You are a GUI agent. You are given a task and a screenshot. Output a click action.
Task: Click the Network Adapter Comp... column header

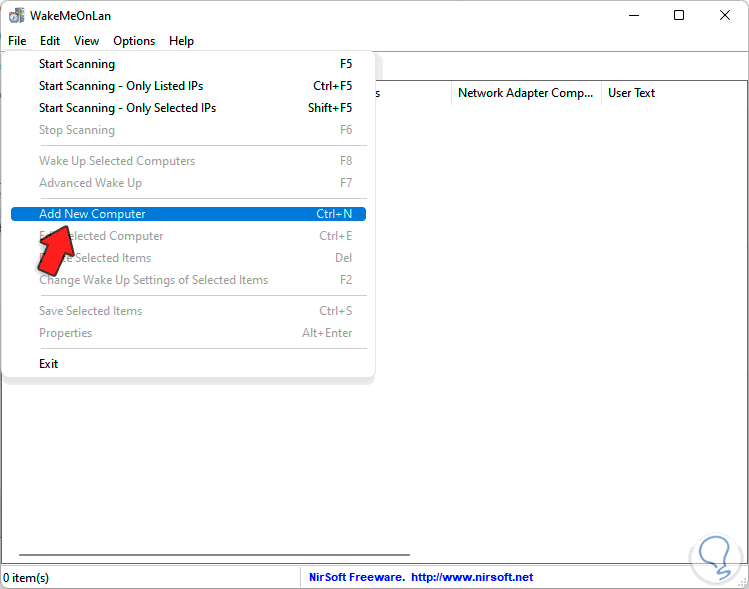[526, 93]
